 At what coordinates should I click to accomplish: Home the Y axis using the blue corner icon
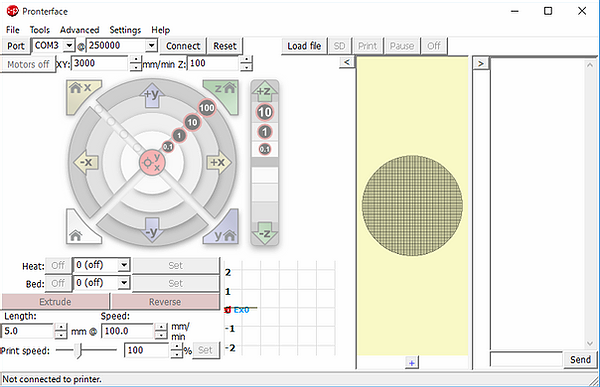coord(225,231)
